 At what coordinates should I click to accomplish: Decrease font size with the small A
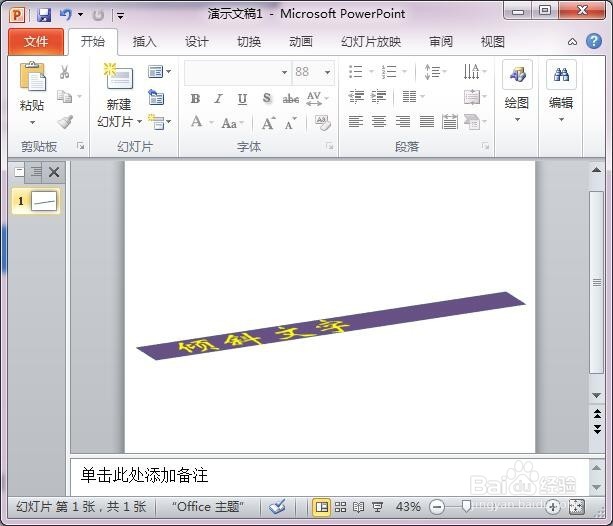pos(291,123)
